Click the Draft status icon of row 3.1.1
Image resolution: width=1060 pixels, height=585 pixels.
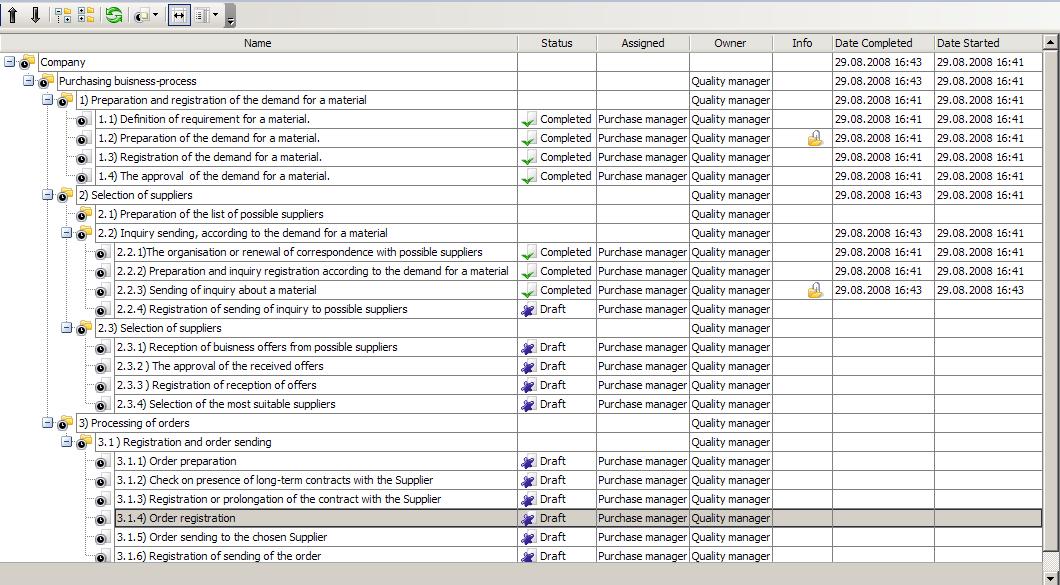(529, 462)
